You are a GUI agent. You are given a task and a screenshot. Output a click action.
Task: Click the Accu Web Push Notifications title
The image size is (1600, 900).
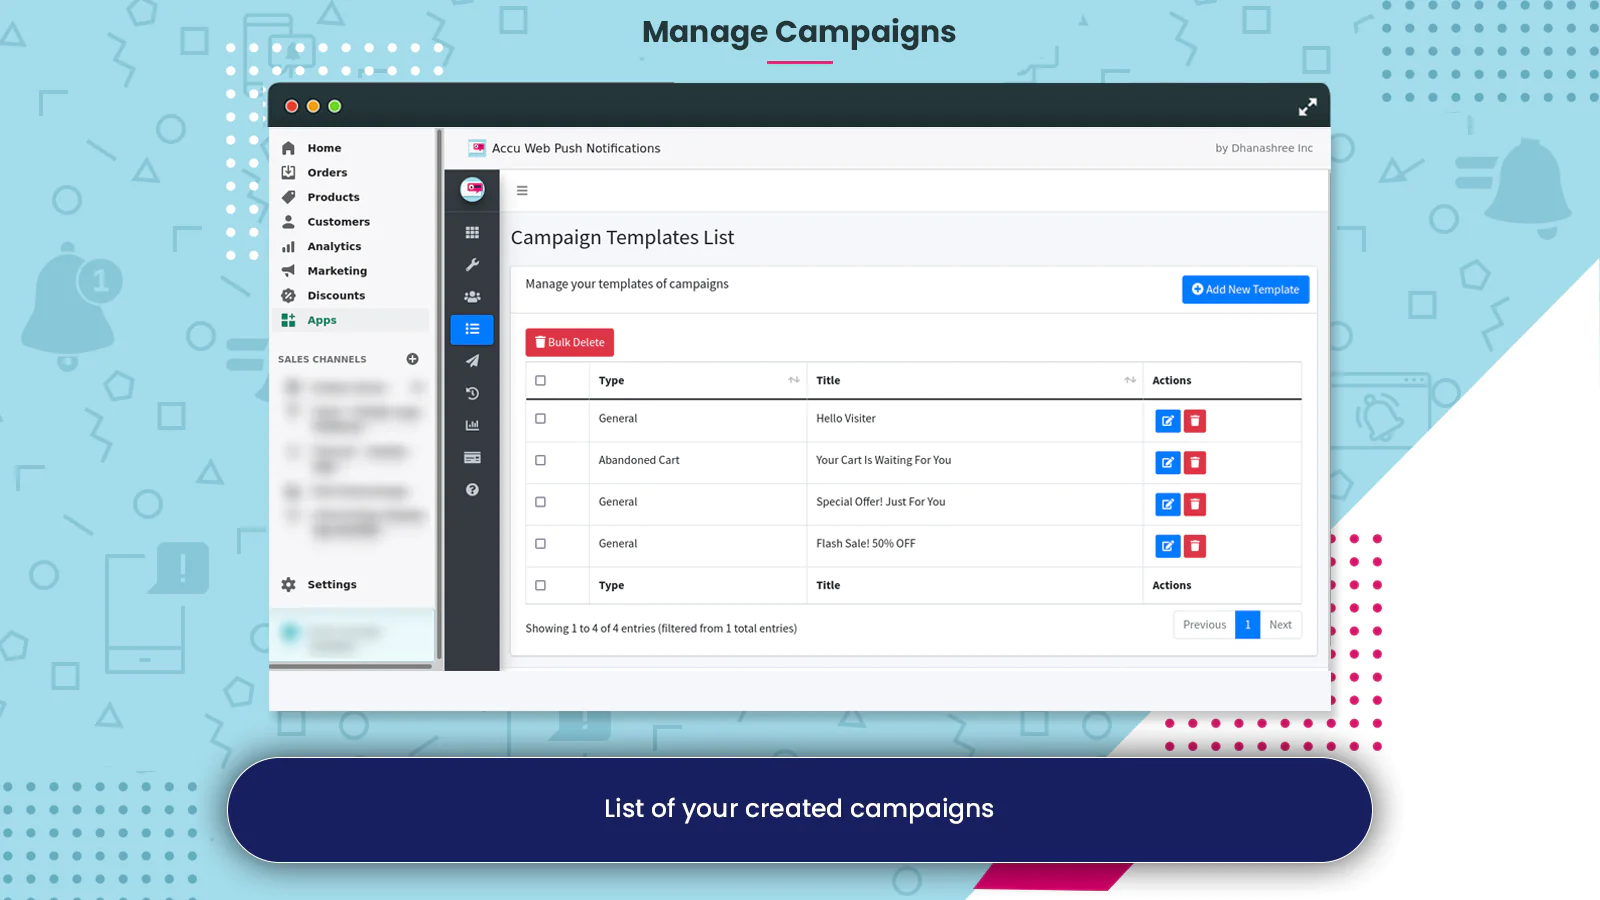[576, 148]
